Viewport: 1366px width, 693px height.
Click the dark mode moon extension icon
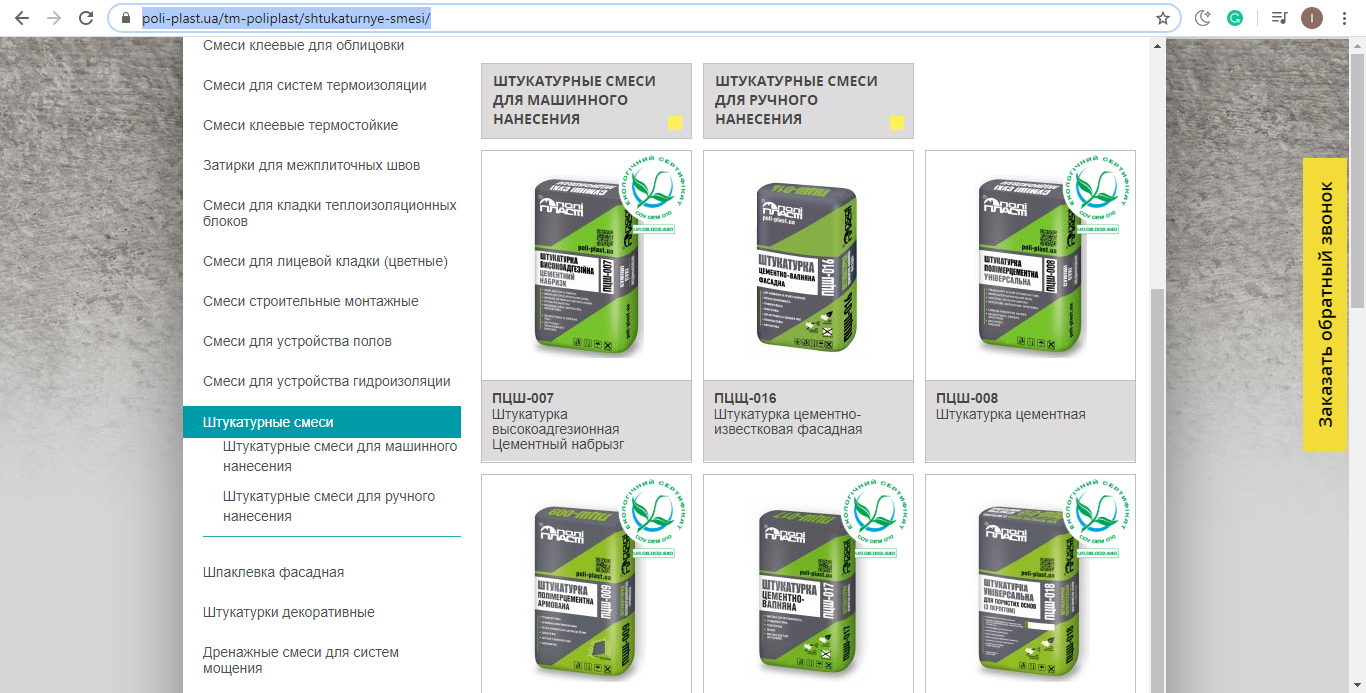click(x=1202, y=18)
